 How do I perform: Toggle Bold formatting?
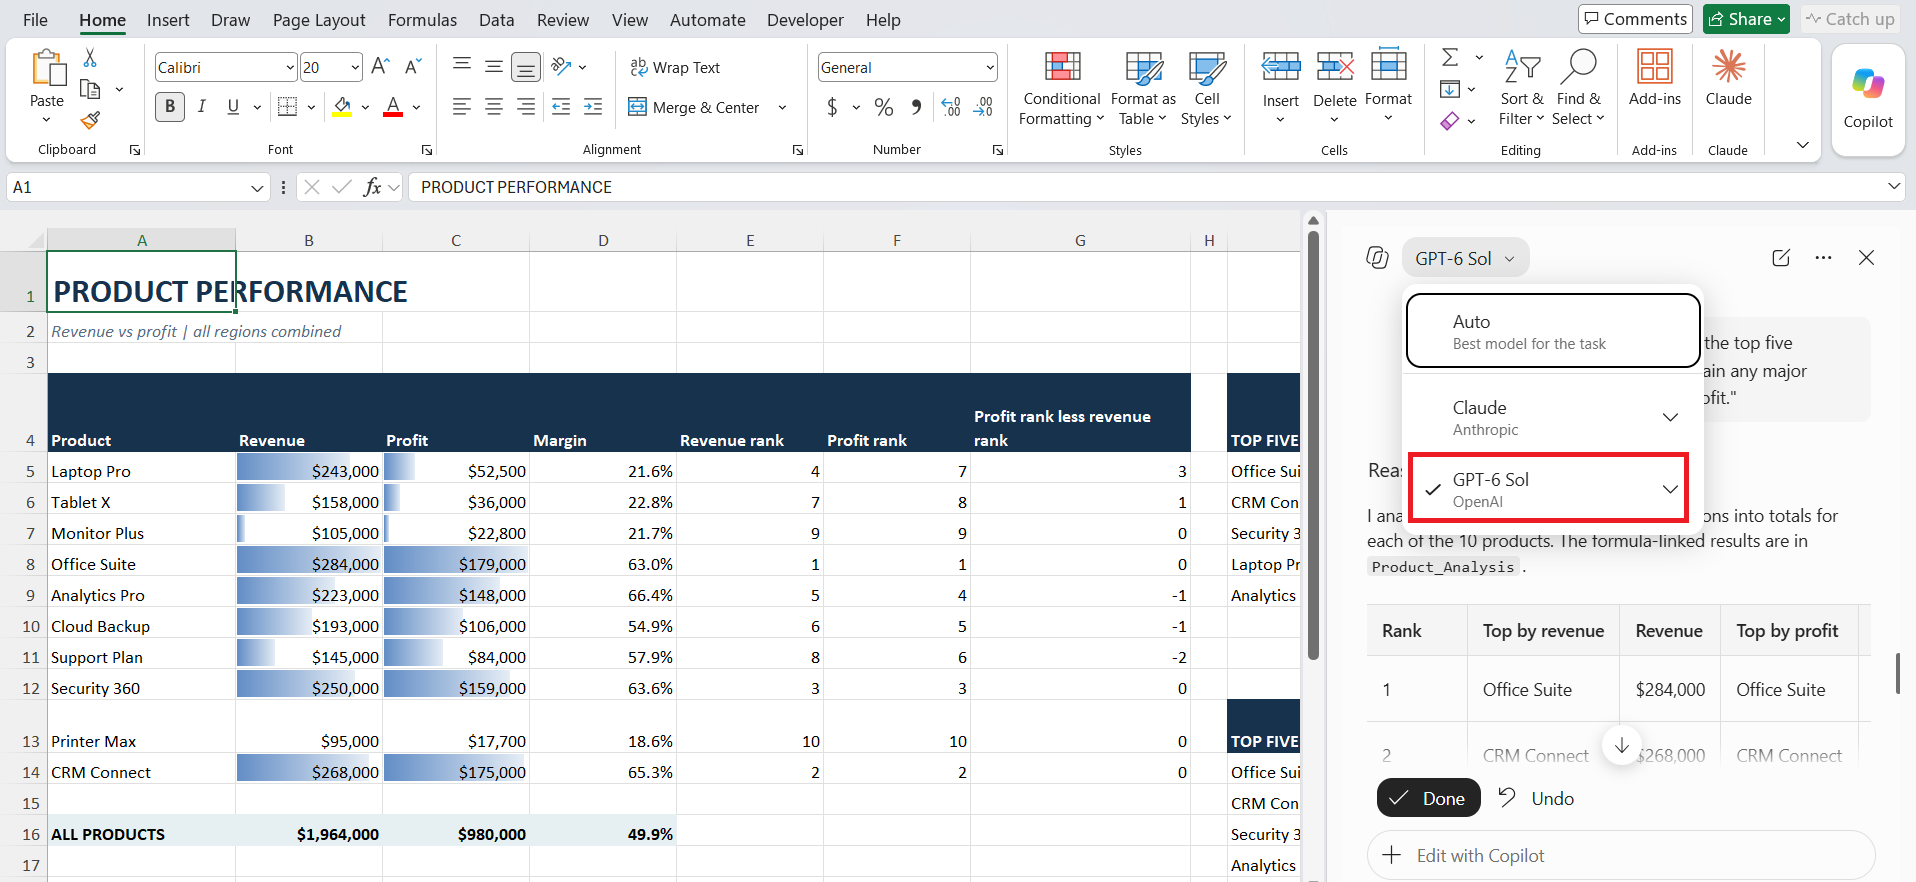tap(170, 106)
